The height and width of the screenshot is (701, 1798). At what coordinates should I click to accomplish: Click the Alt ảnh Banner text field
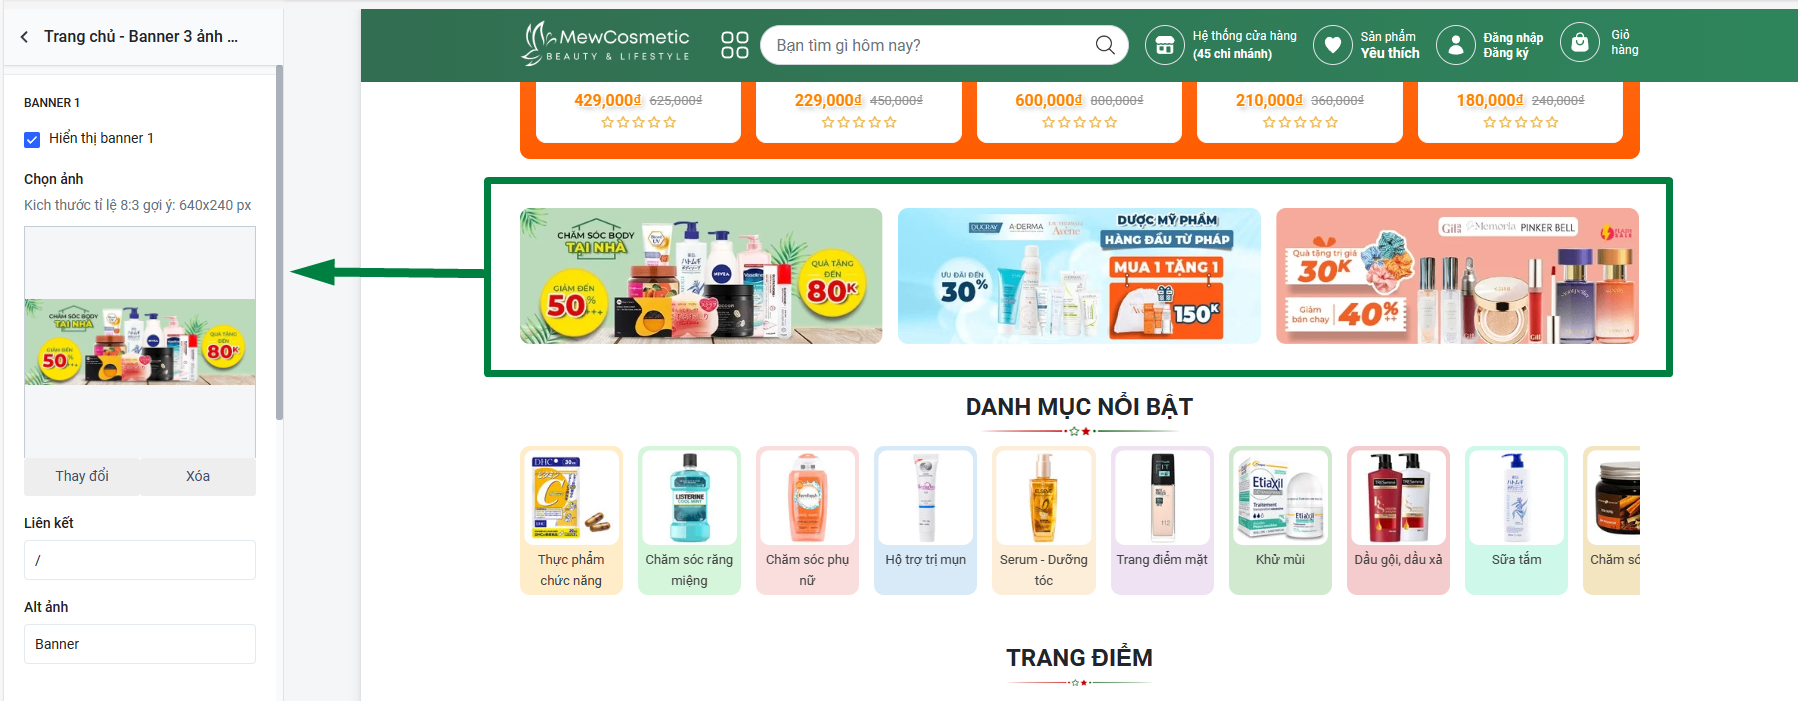[140, 644]
